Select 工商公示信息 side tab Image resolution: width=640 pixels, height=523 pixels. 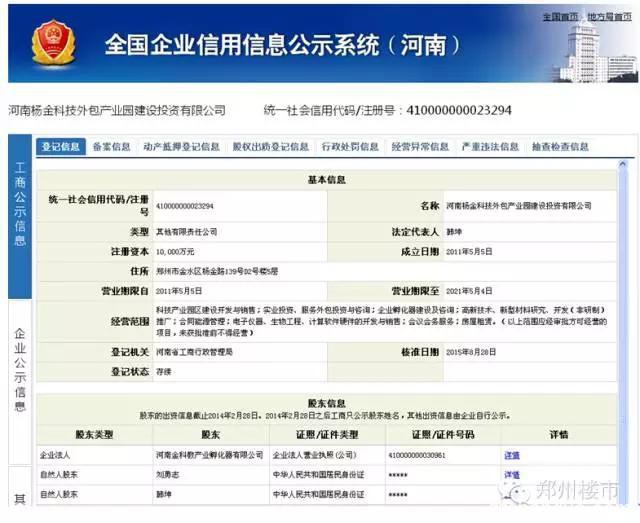[20, 216]
